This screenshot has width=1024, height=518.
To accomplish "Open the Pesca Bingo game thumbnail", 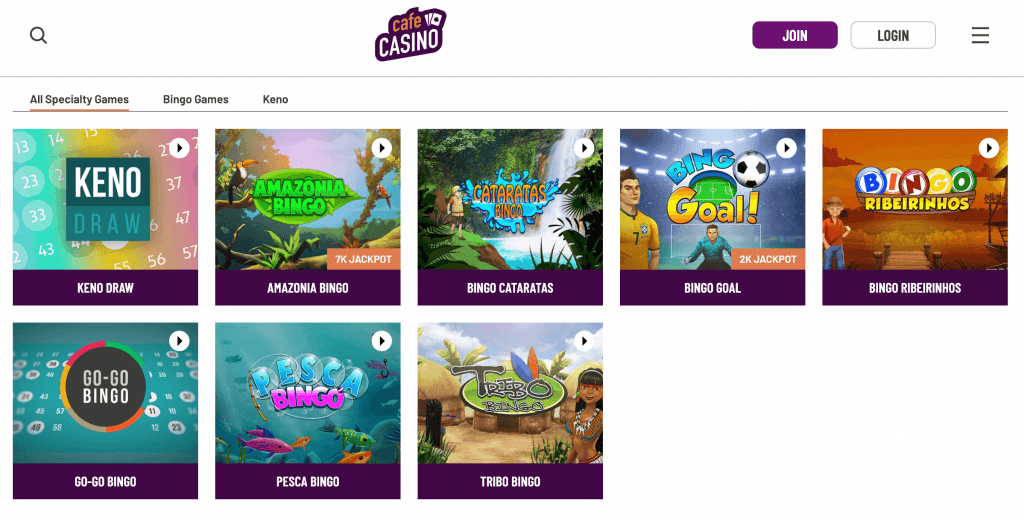I will click(x=308, y=393).
